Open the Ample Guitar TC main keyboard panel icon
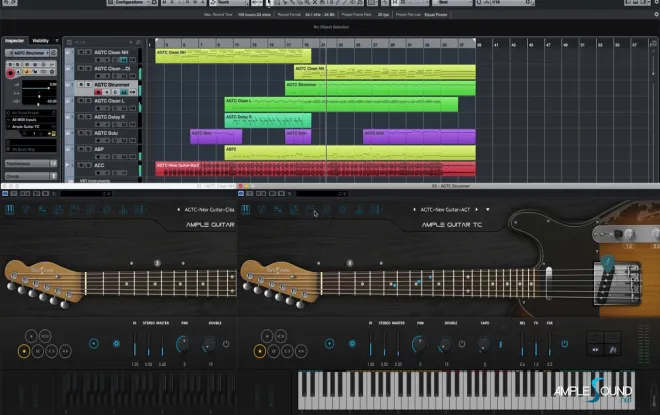660x415 pixels. (245, 210)
